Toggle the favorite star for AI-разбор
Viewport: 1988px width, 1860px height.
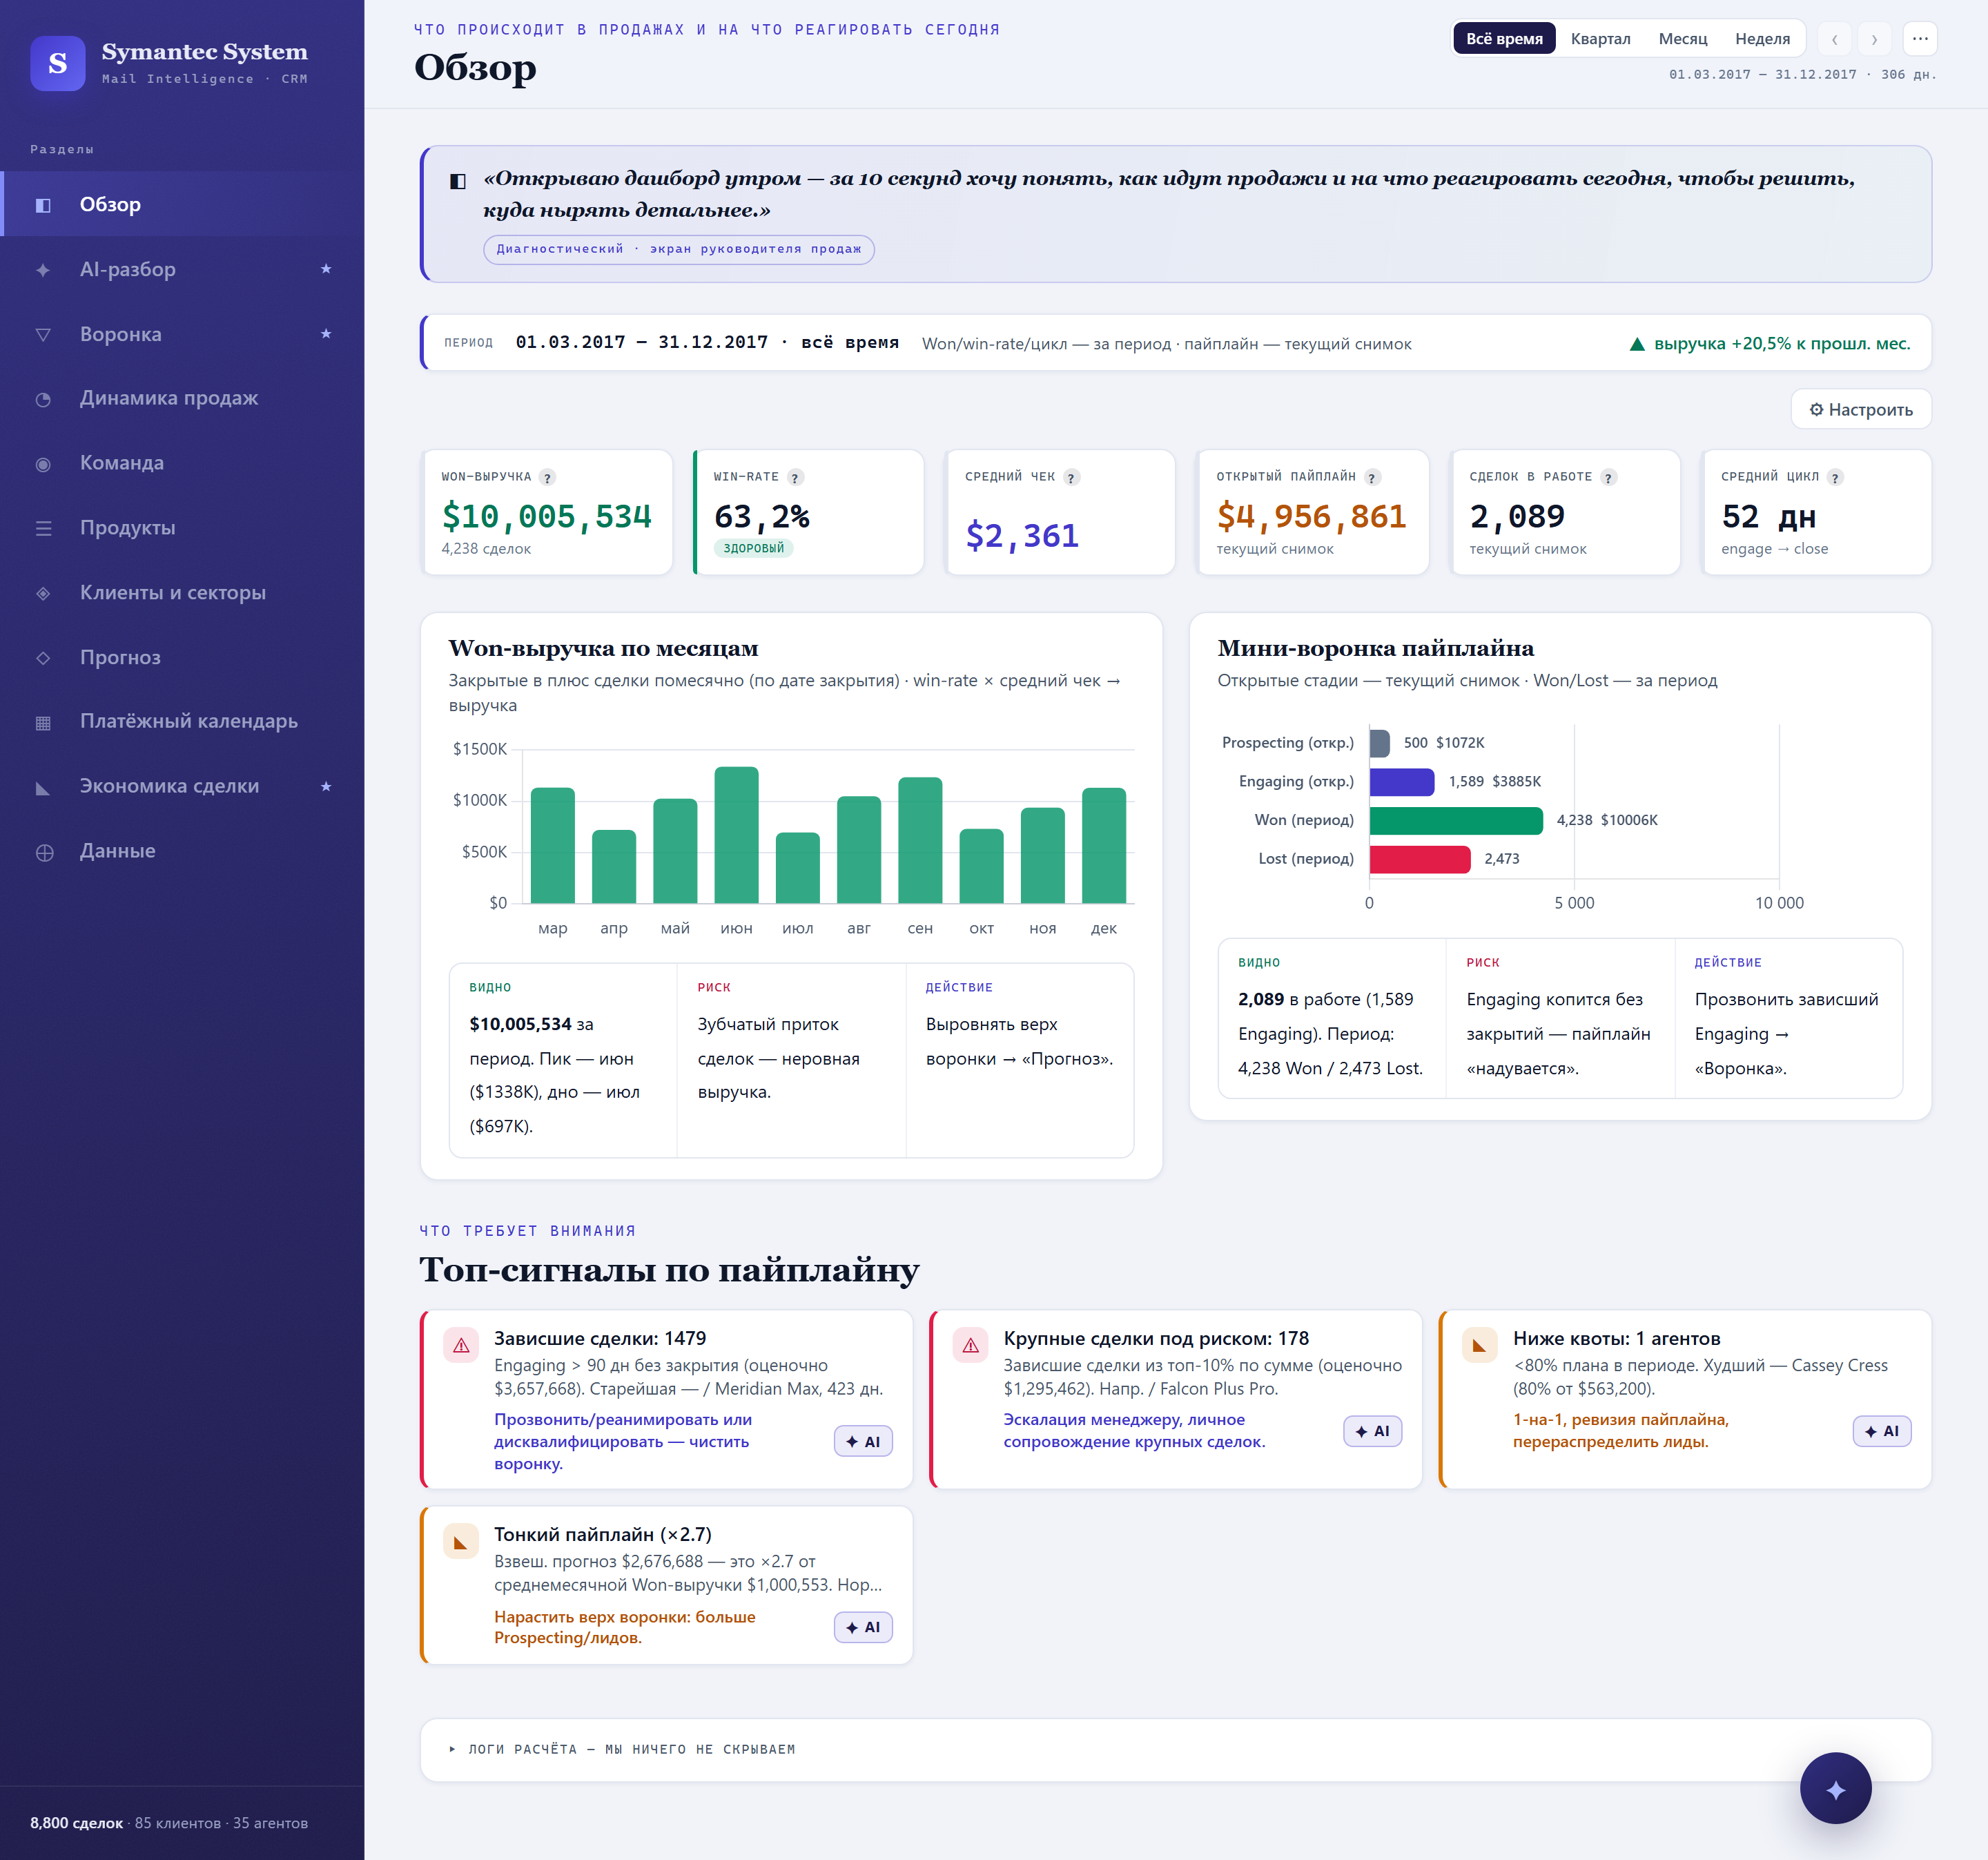[x=326, y=269]
